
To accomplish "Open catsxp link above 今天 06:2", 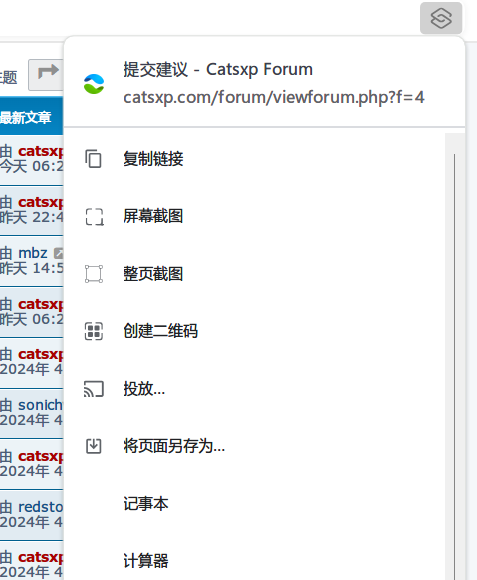I will (41, 151).
